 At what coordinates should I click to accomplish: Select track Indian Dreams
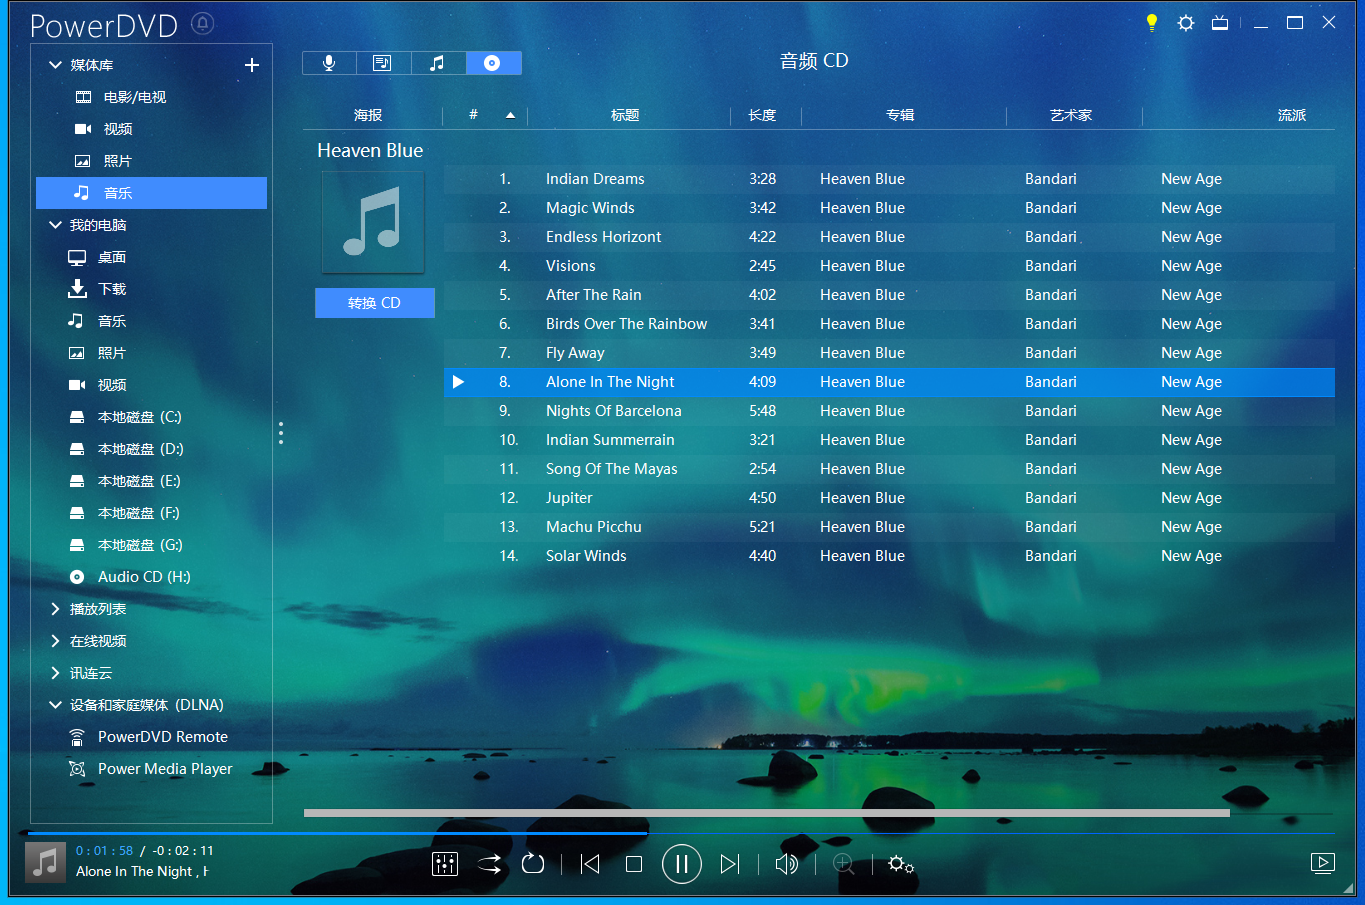(889, 179)
